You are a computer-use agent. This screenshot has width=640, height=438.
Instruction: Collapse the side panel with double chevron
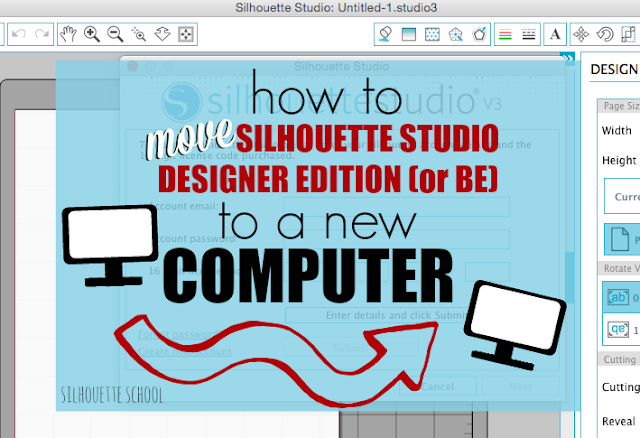click(x=568, y=58)
